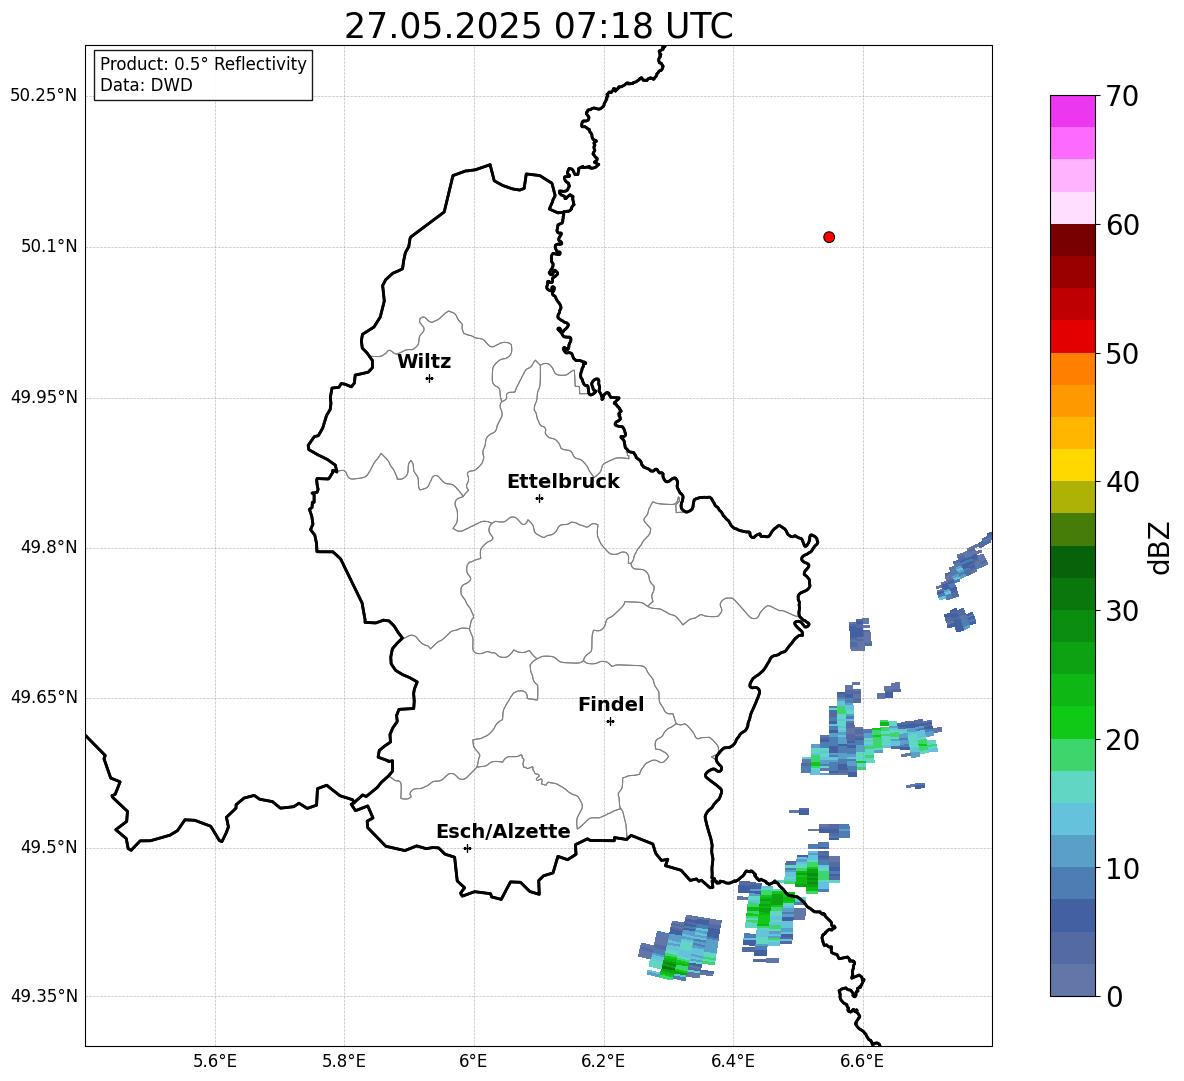
Task: Click the 50.25°N latitude label
Action: click(x=44, y=96)
